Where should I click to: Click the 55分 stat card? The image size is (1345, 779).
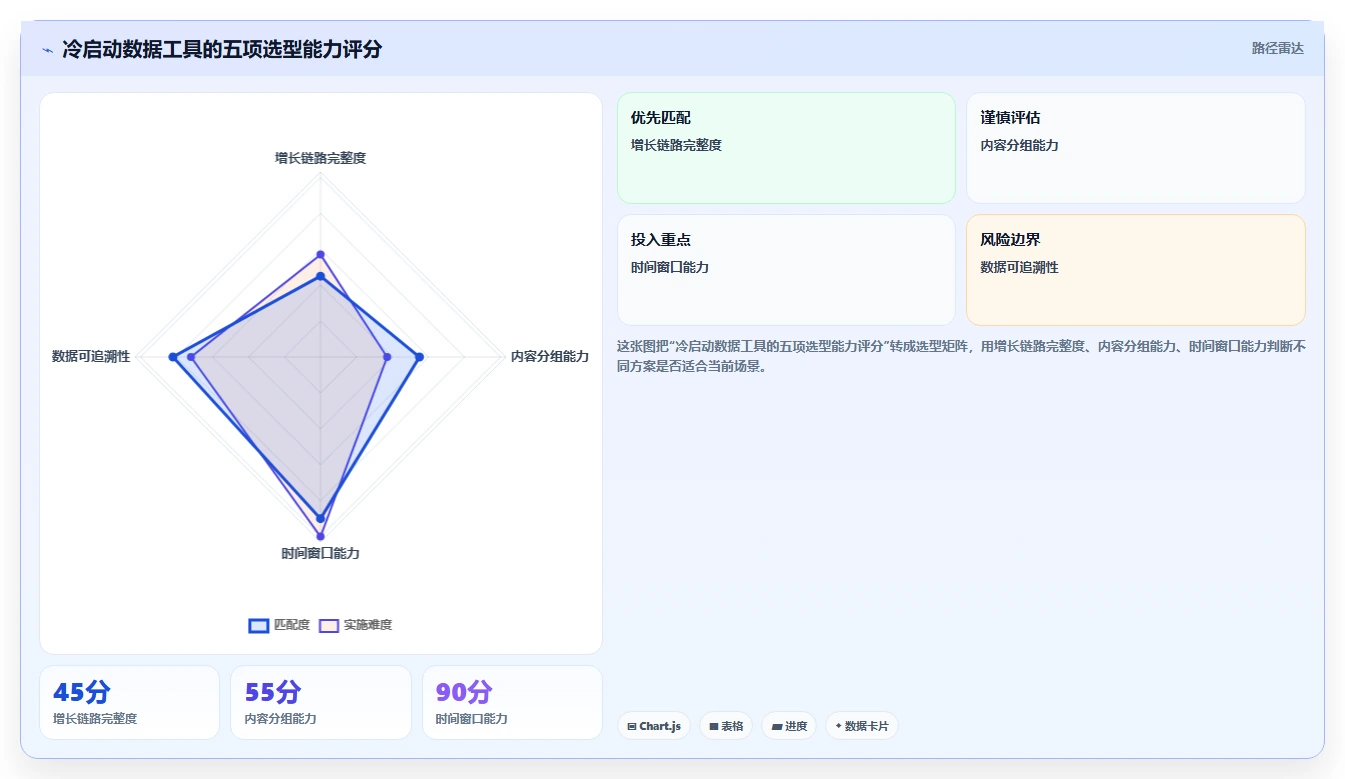(321, 703)
